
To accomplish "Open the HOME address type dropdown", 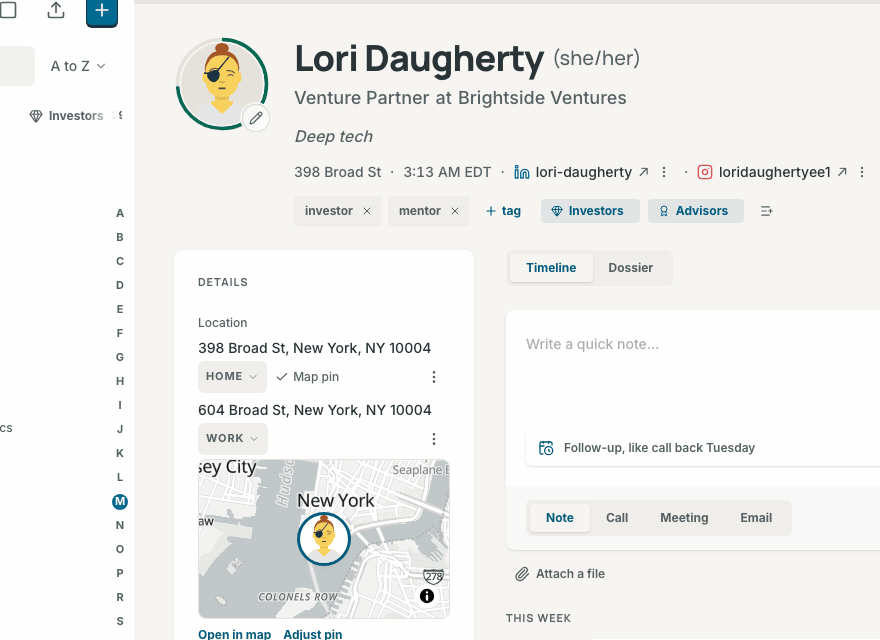I will coord(232,377).
